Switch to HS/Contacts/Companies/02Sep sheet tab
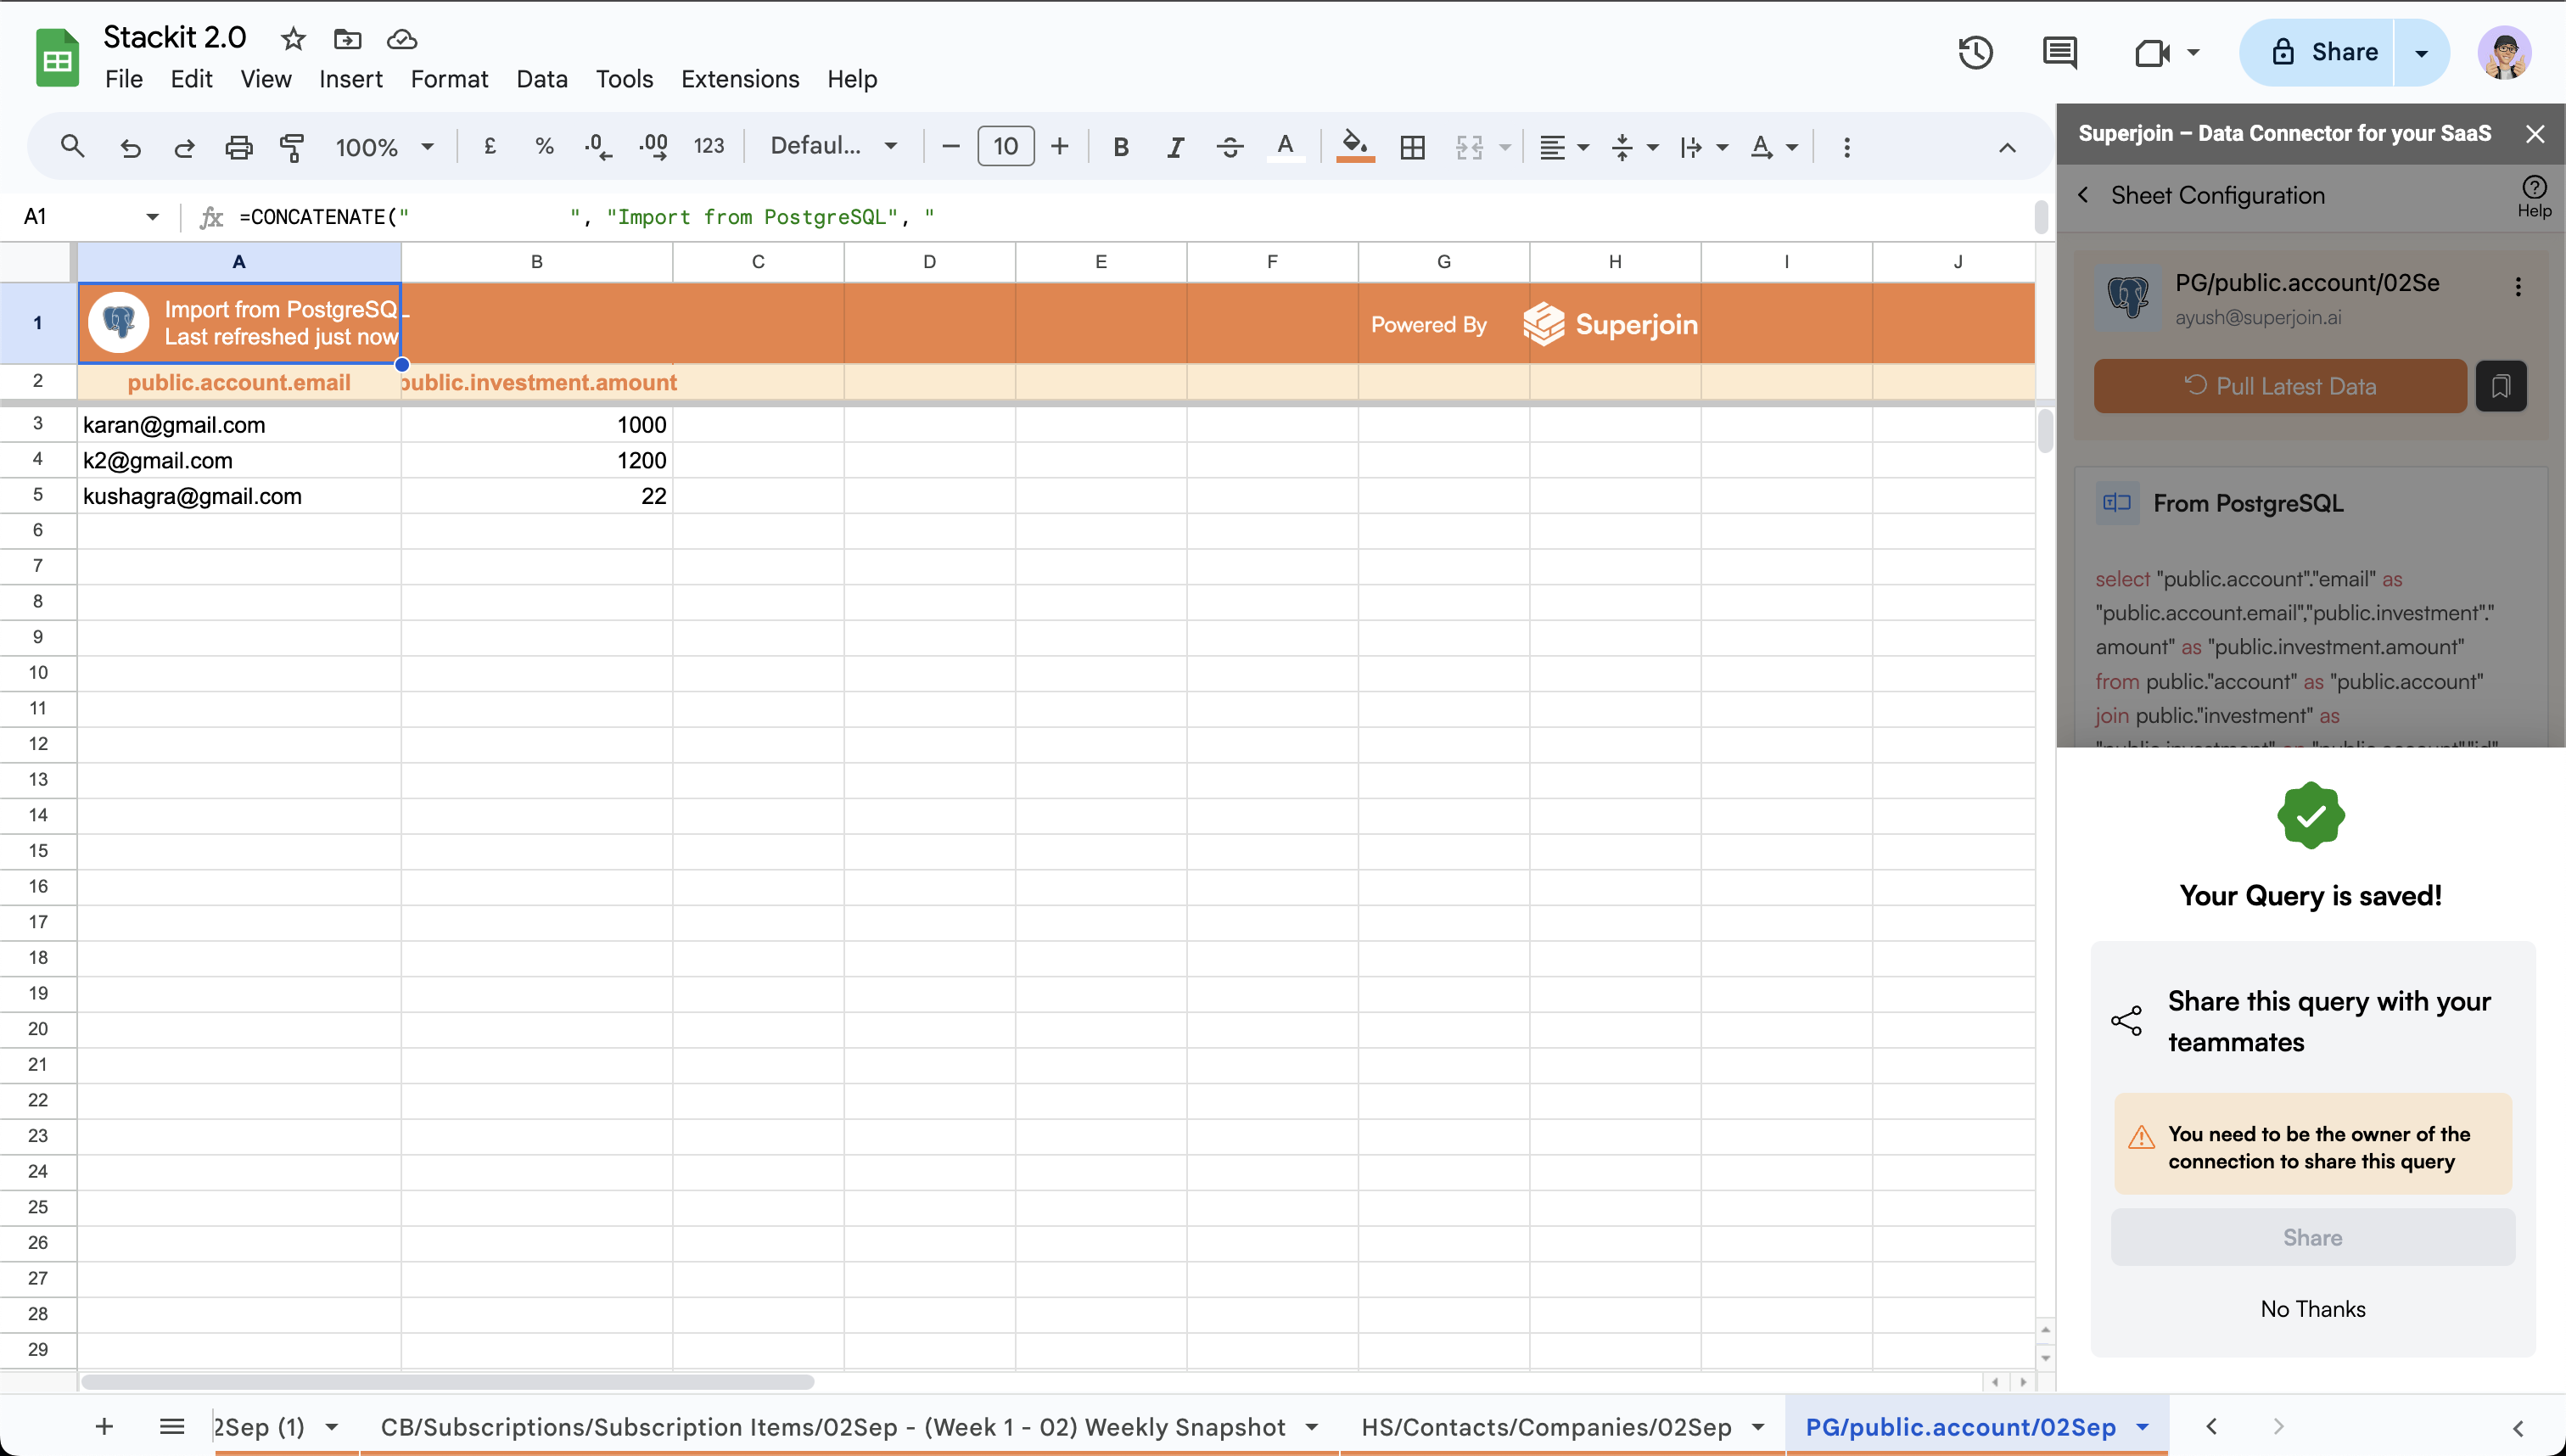Screen dimensions: 2566x1456 [1546, 1427]
